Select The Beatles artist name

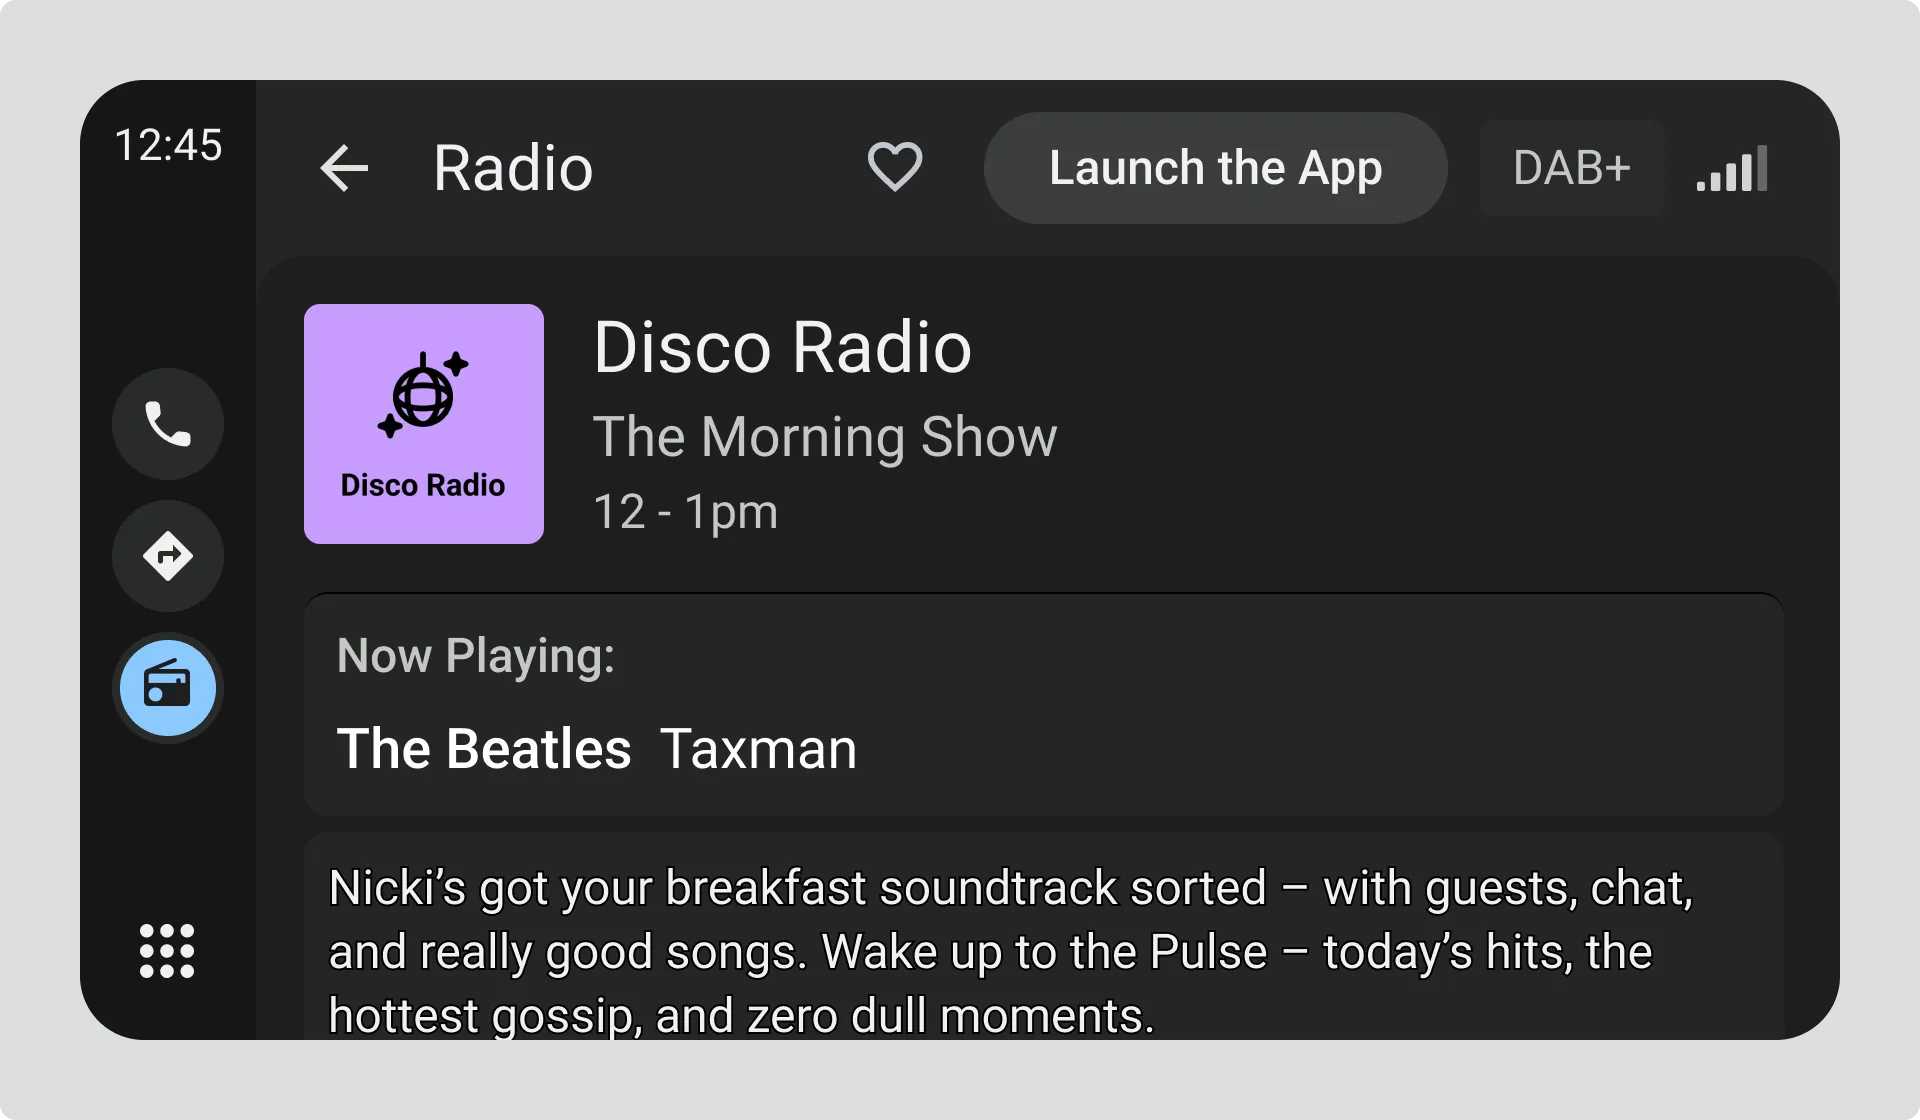[484, 749]
